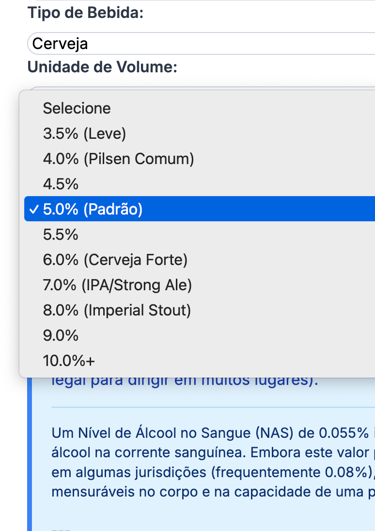The image size is (375, 531).
Task: Select the 10.0%+ option
Action: tap(200, 361)
